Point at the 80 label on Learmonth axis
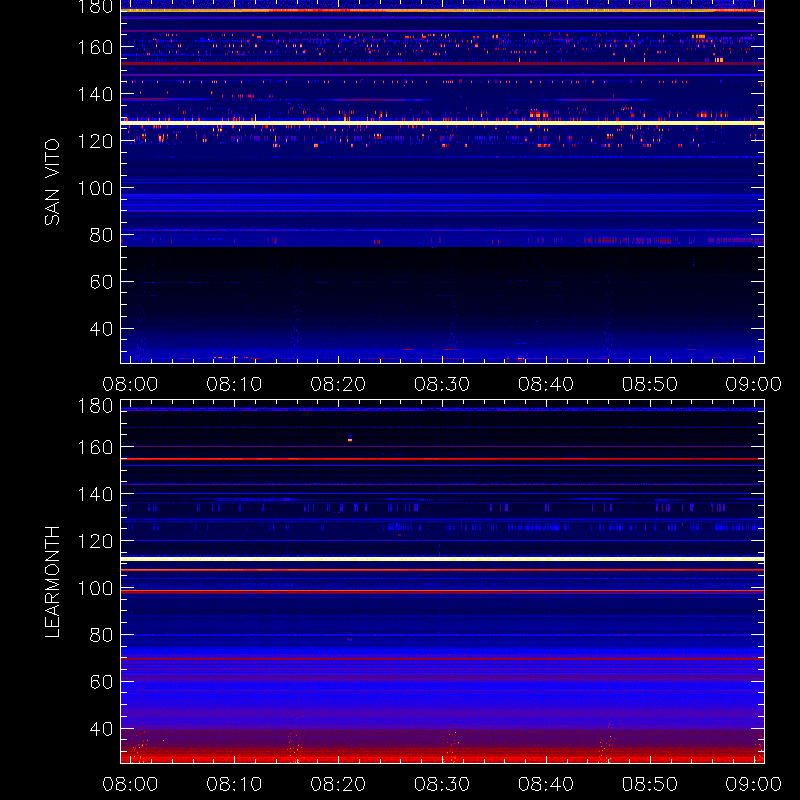The height and width of the screenshot is (800, 800). [x=101, y=635]
